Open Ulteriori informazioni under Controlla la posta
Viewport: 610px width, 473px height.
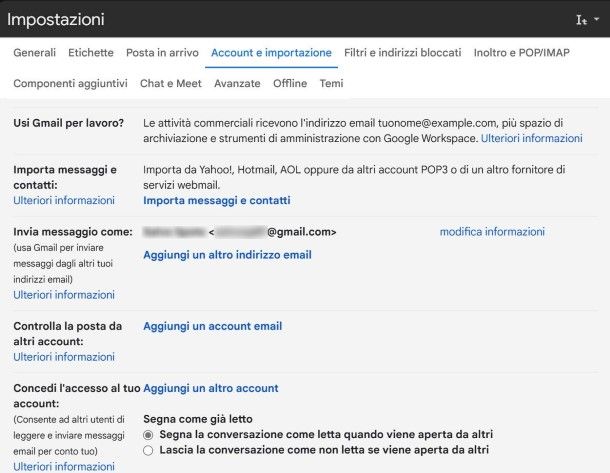pos(64,357)
